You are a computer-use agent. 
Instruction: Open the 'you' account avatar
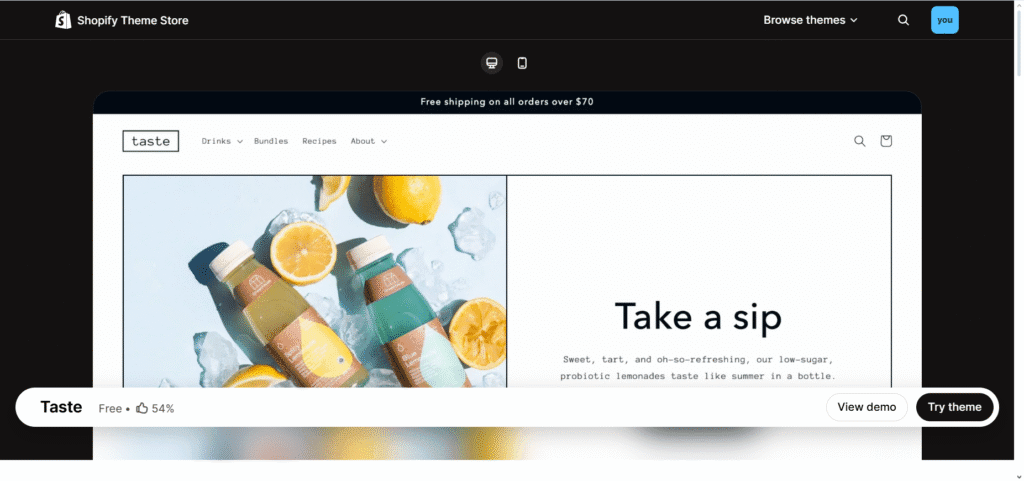[x=944, y=20]
